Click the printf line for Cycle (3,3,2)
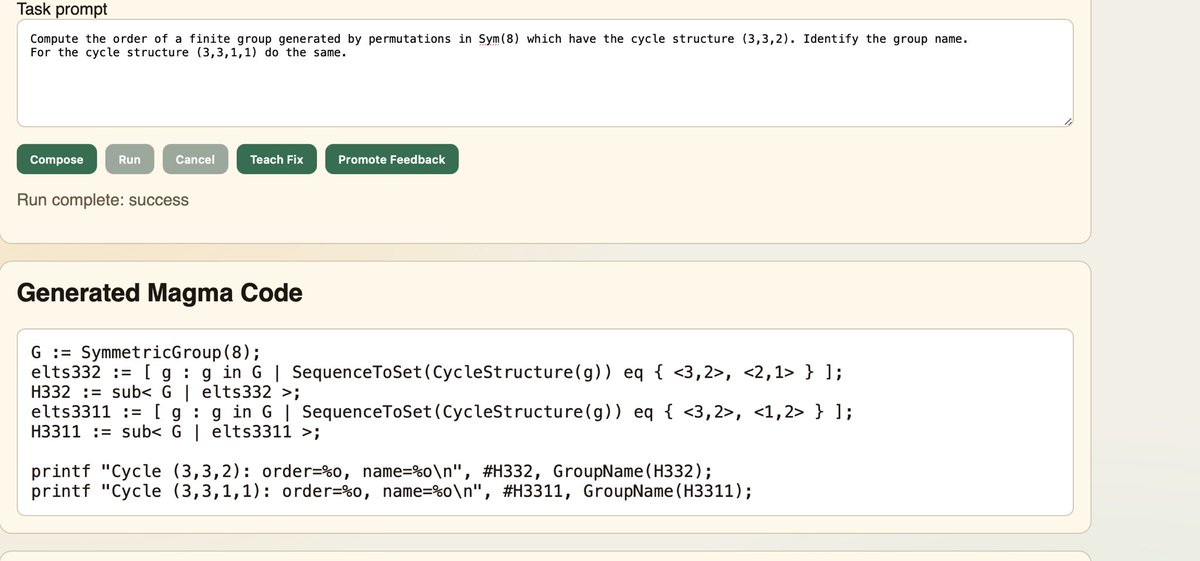1200x561 pixels. point(372,472)
